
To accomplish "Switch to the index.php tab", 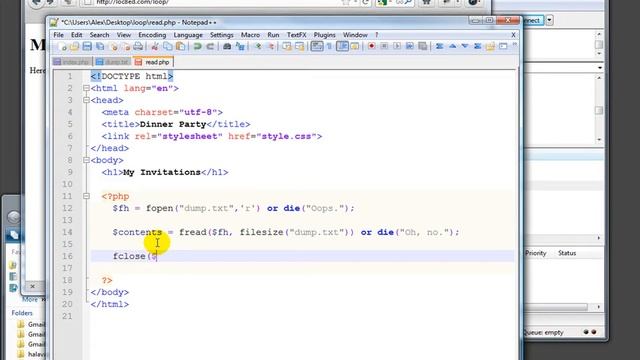I will coord(72,62).
